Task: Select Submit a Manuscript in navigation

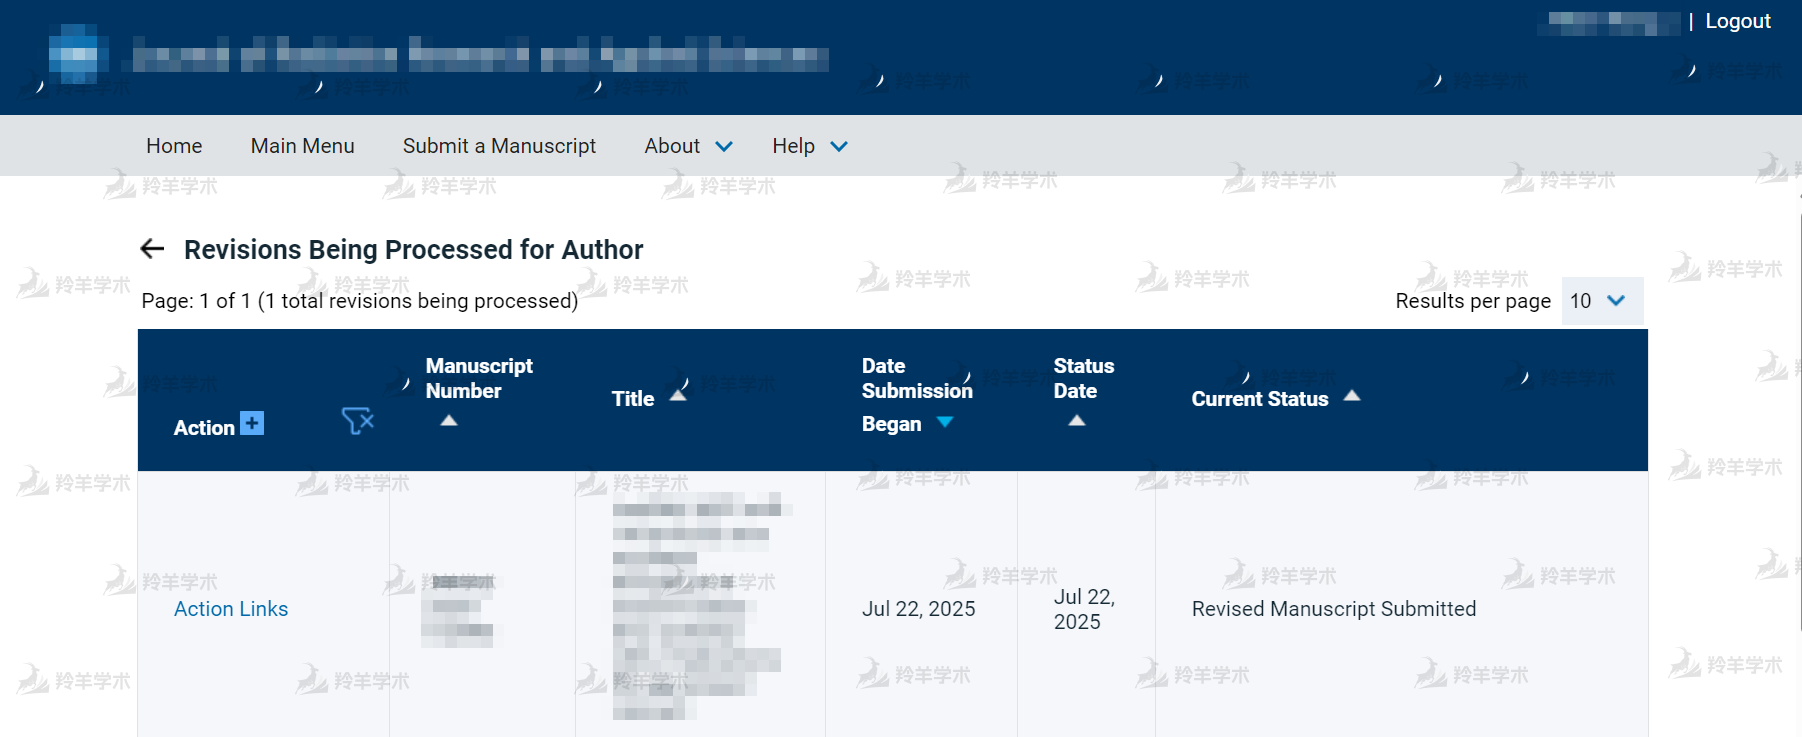Action: pyautogui.click(x=499, y=146)
